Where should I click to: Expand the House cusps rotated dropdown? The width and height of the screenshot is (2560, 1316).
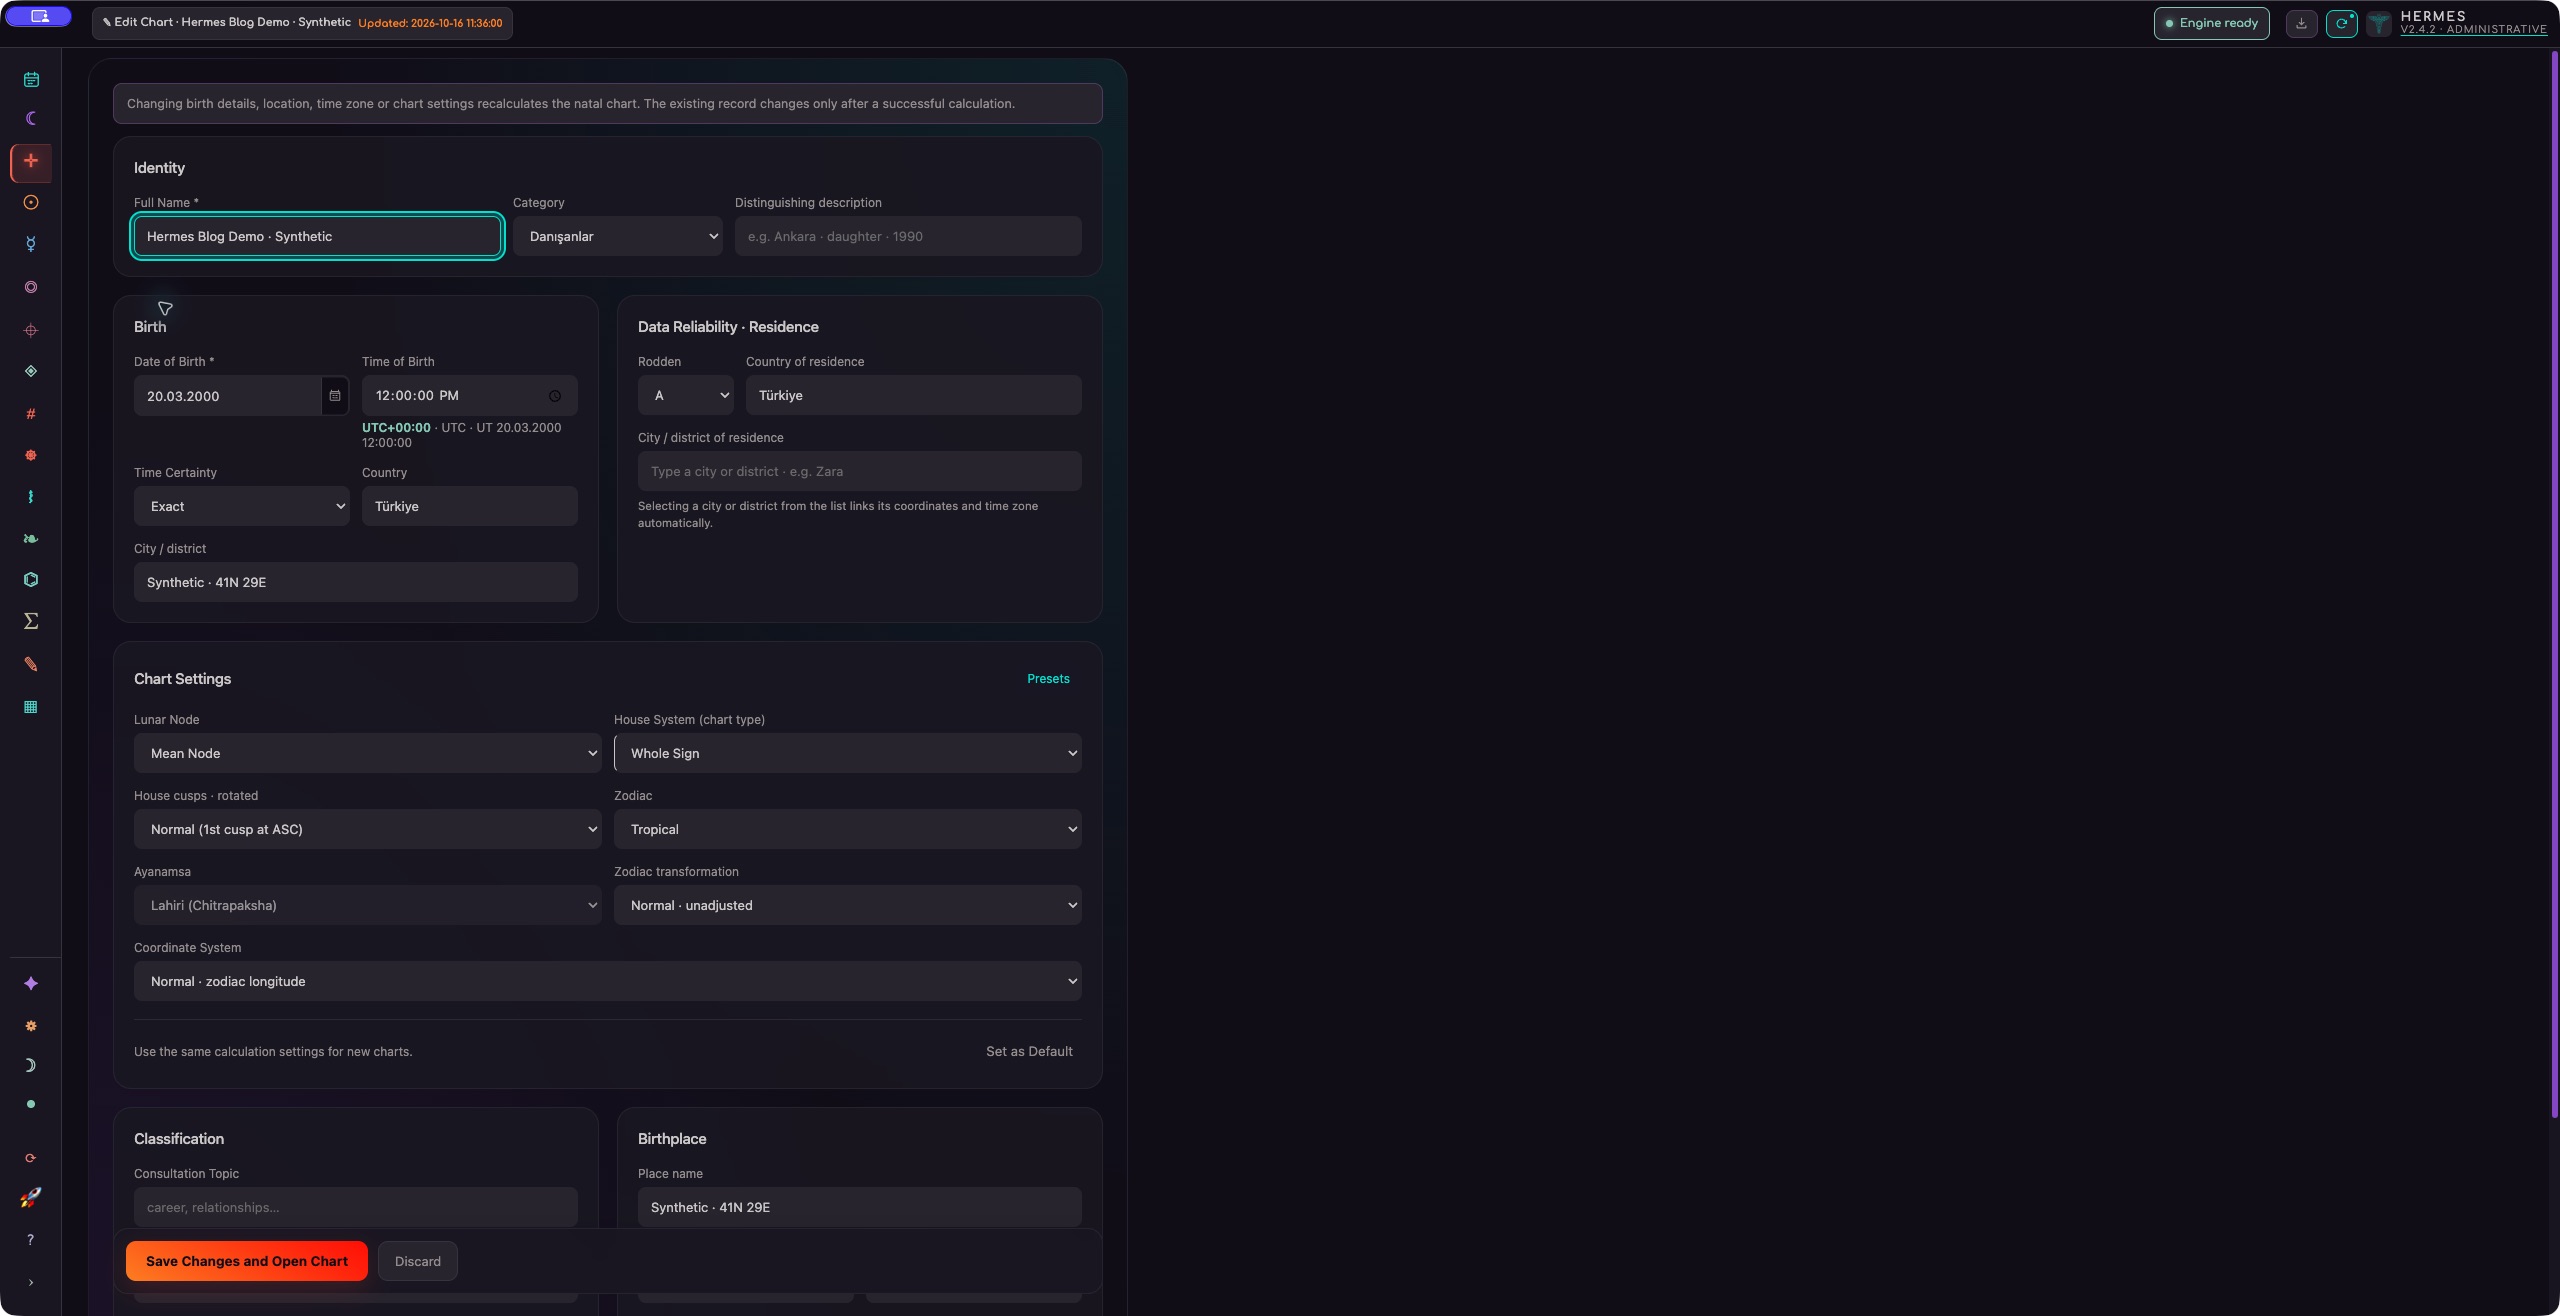pyautogui.click(x=367, y=829)
